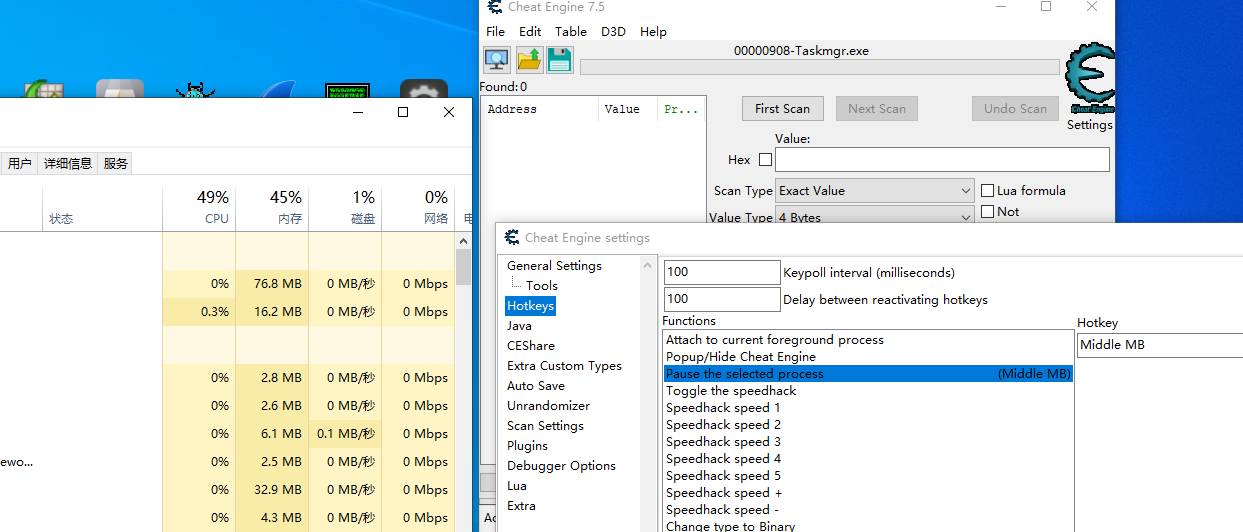This screenshot has width=1243, height=532.
Task: Click the Next Scan button
Action: (x=877, y=109)
